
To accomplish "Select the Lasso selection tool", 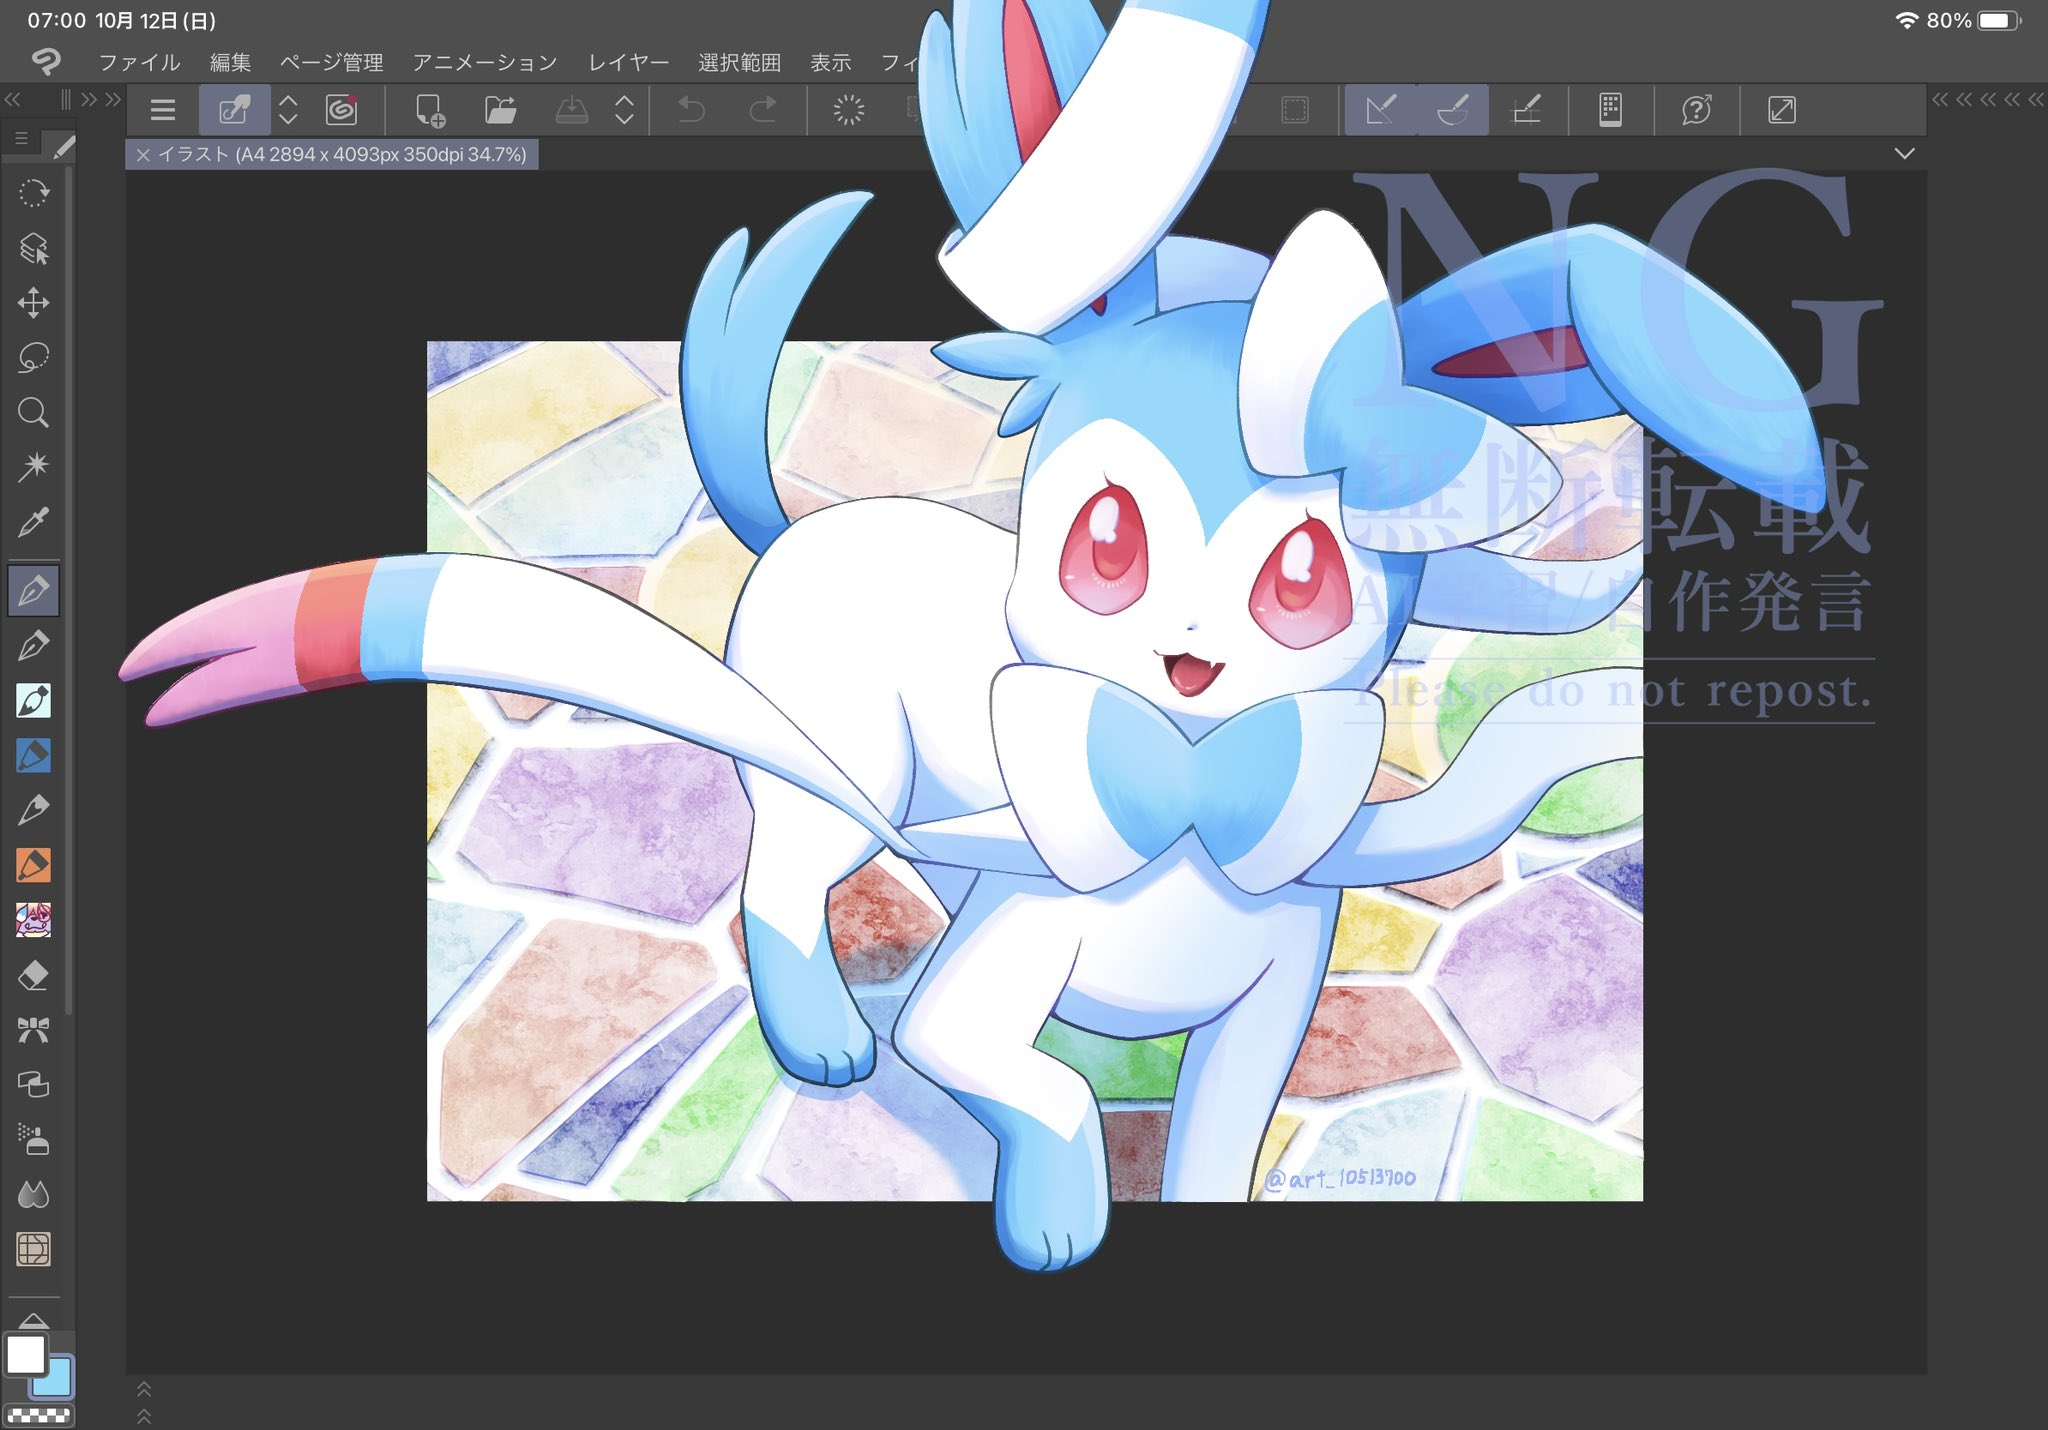I will tap(33, 357).
